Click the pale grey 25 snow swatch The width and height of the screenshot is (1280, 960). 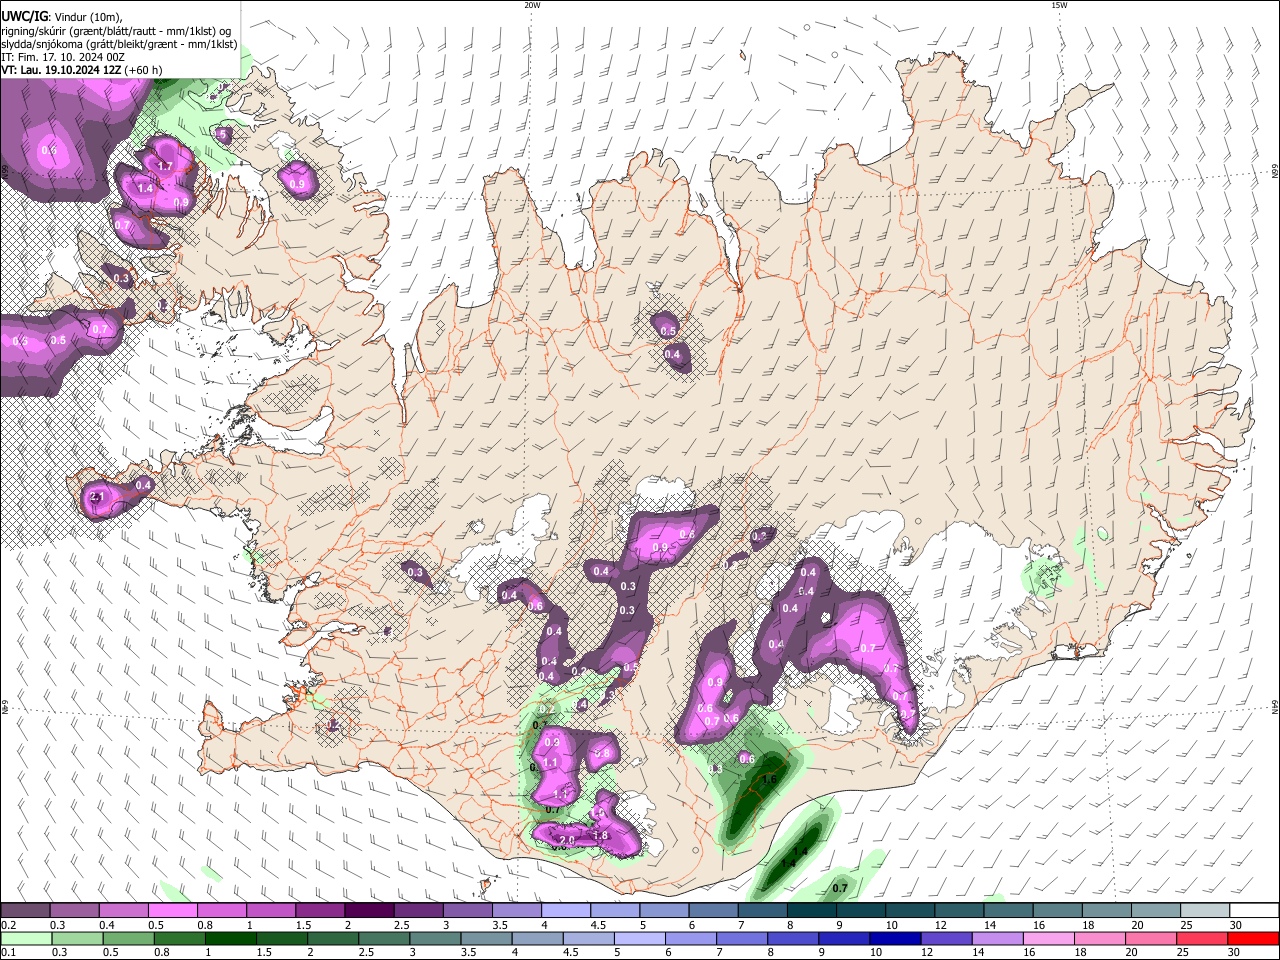click(1203, 910)
